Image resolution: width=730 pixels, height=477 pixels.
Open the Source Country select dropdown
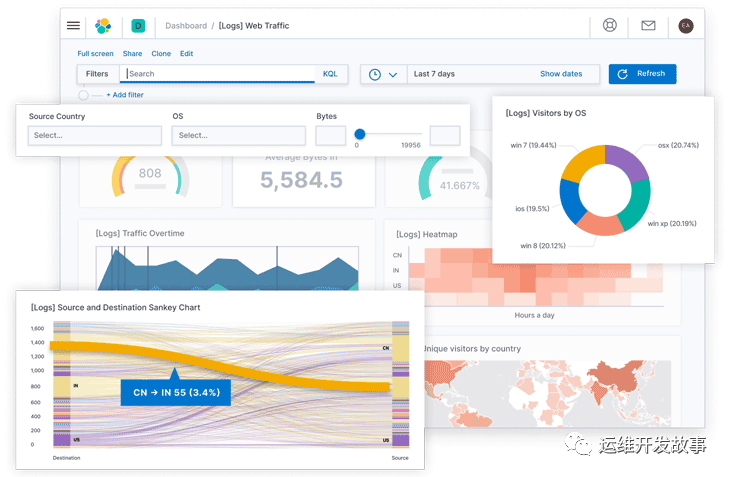tap(95, 135)
